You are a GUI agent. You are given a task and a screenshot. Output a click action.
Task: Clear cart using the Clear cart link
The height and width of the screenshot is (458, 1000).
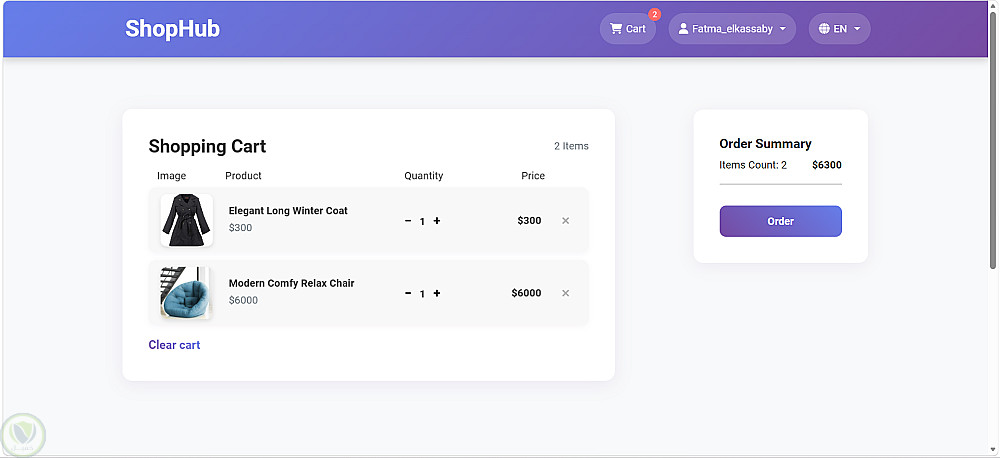pyautogui.click(x=174, y=345)
